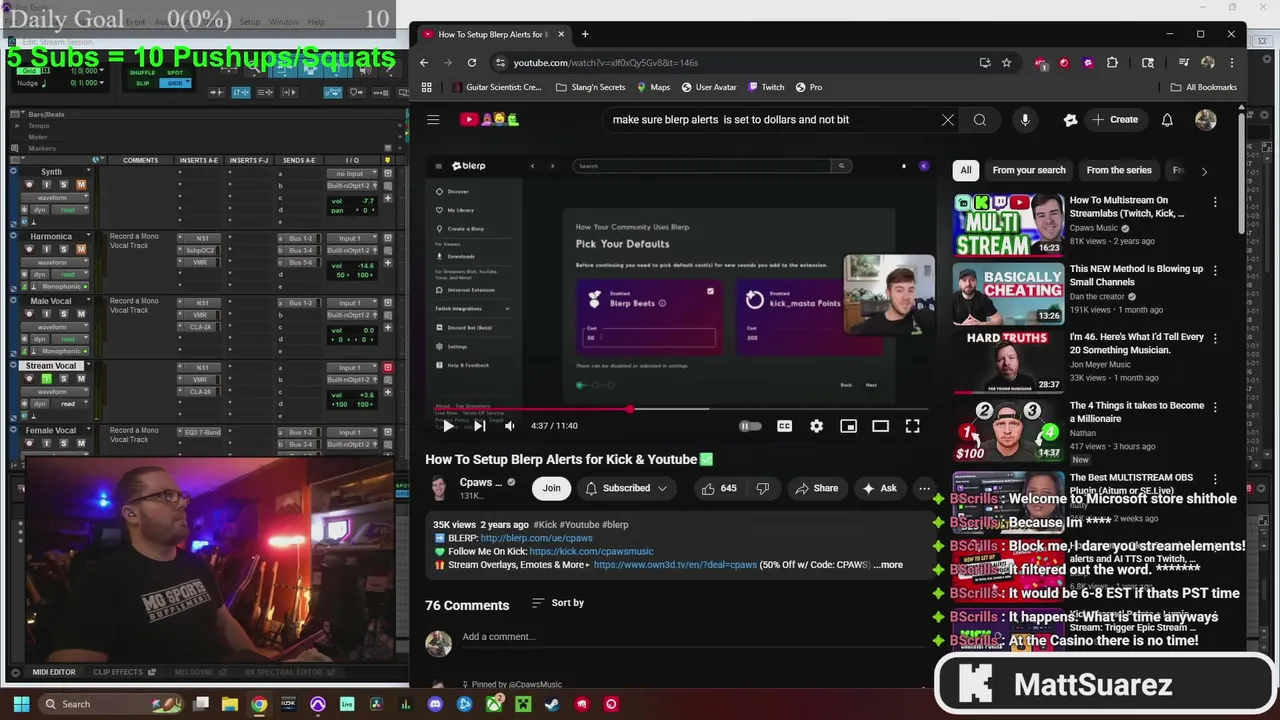Screen dimensions: 1280x720
Task: Open Harmonica automation mode read dropdown
Action: coord(70,274)
